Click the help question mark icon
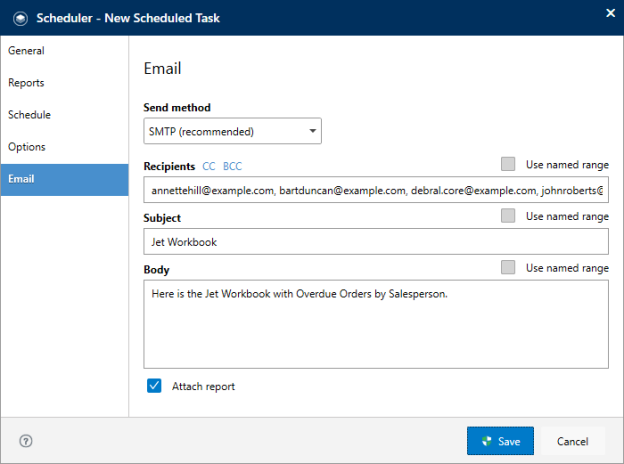Screen dimensions: 624x464 [x=26, y=441]
